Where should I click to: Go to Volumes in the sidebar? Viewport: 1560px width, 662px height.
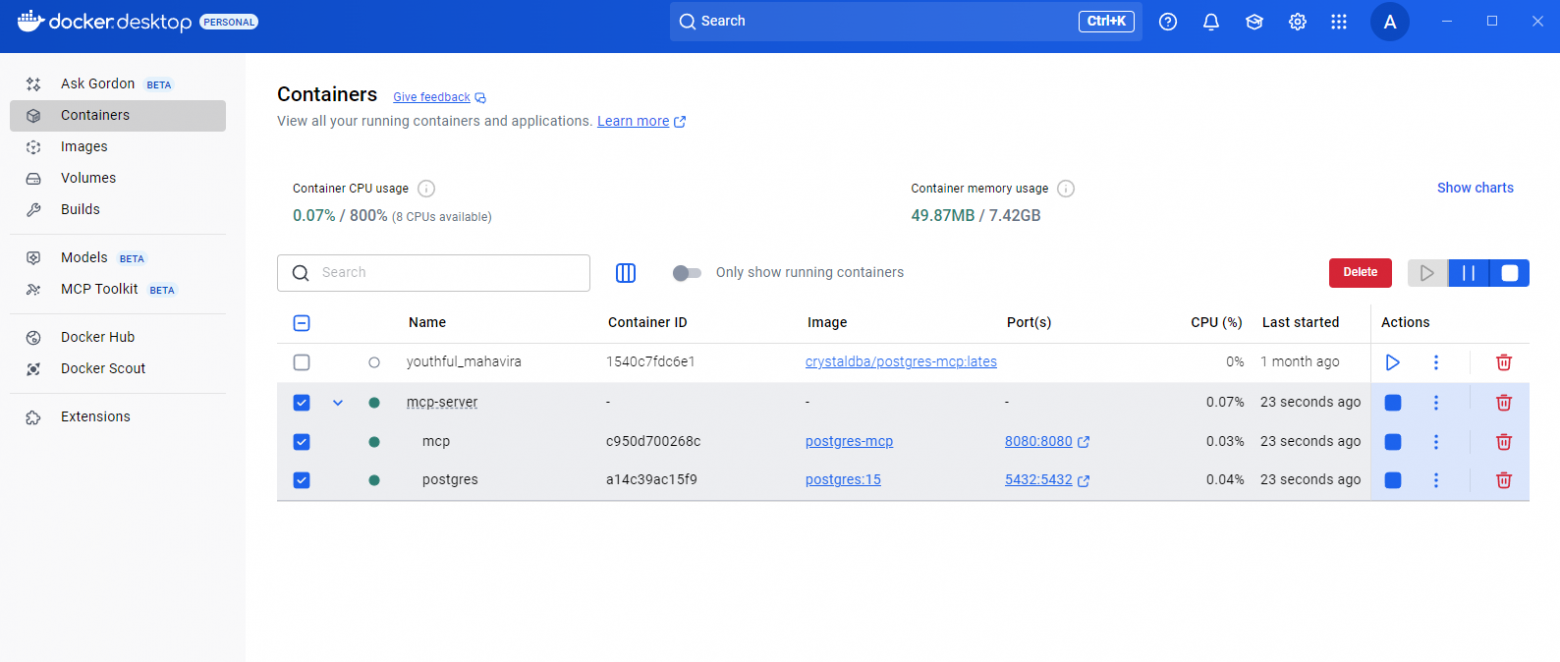(x=88, y=178)
